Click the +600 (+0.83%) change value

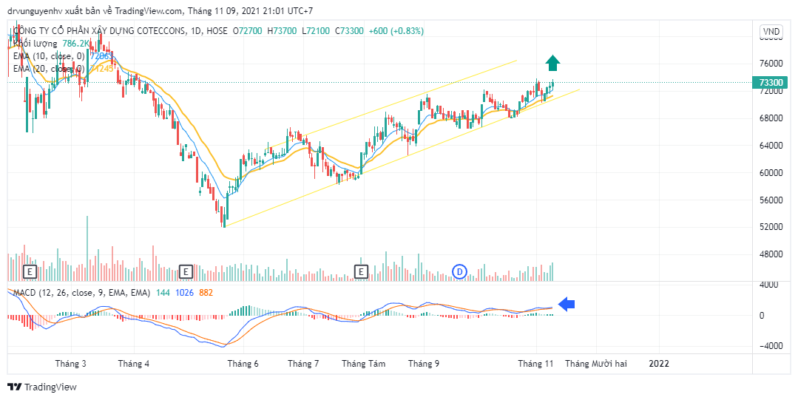[x=395, y=31]
